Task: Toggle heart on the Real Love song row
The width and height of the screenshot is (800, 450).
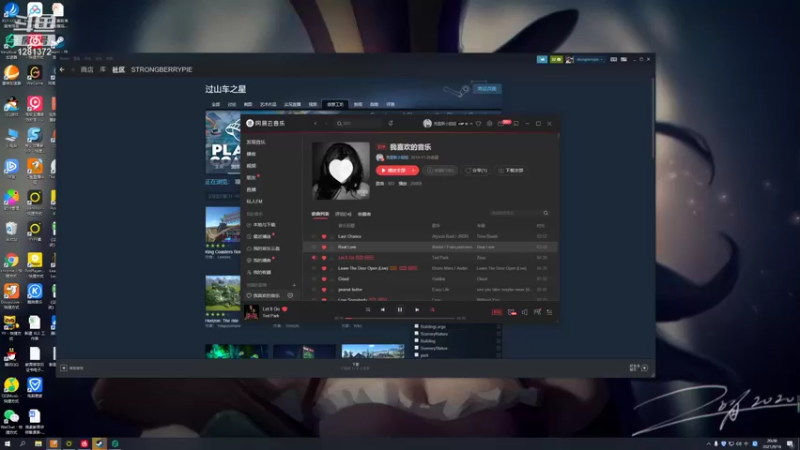Action: click(x=323, y=247)
